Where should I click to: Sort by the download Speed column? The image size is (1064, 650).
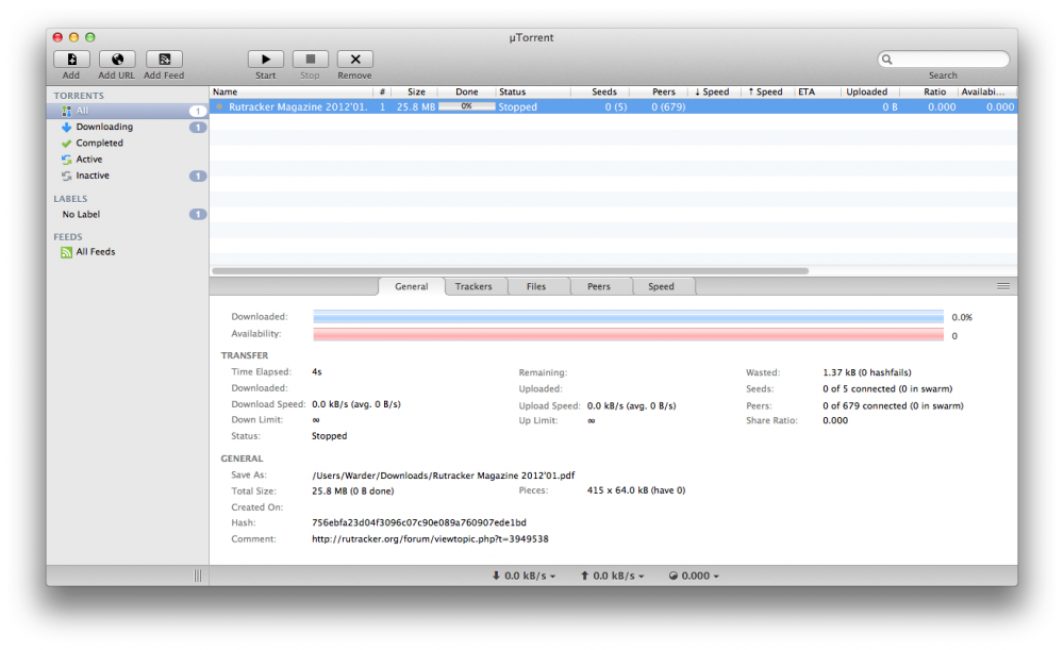712,92
